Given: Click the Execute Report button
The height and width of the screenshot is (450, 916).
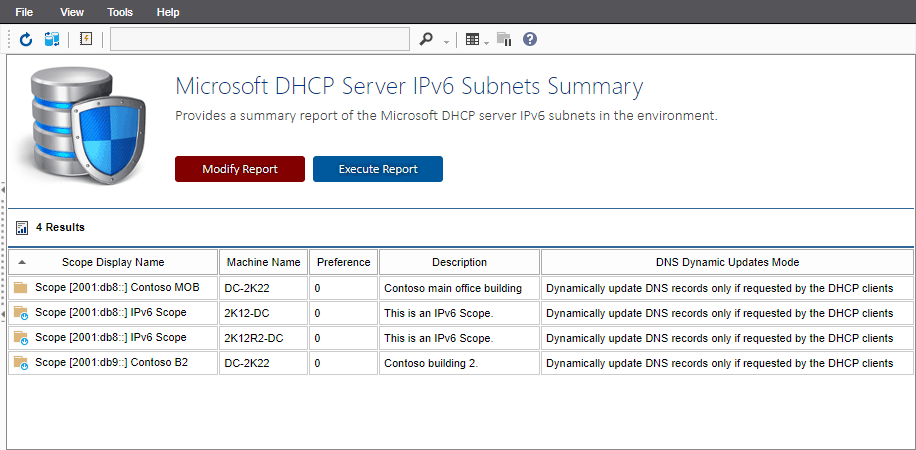Looking at the screenshot, I should [x=378, y=169].
